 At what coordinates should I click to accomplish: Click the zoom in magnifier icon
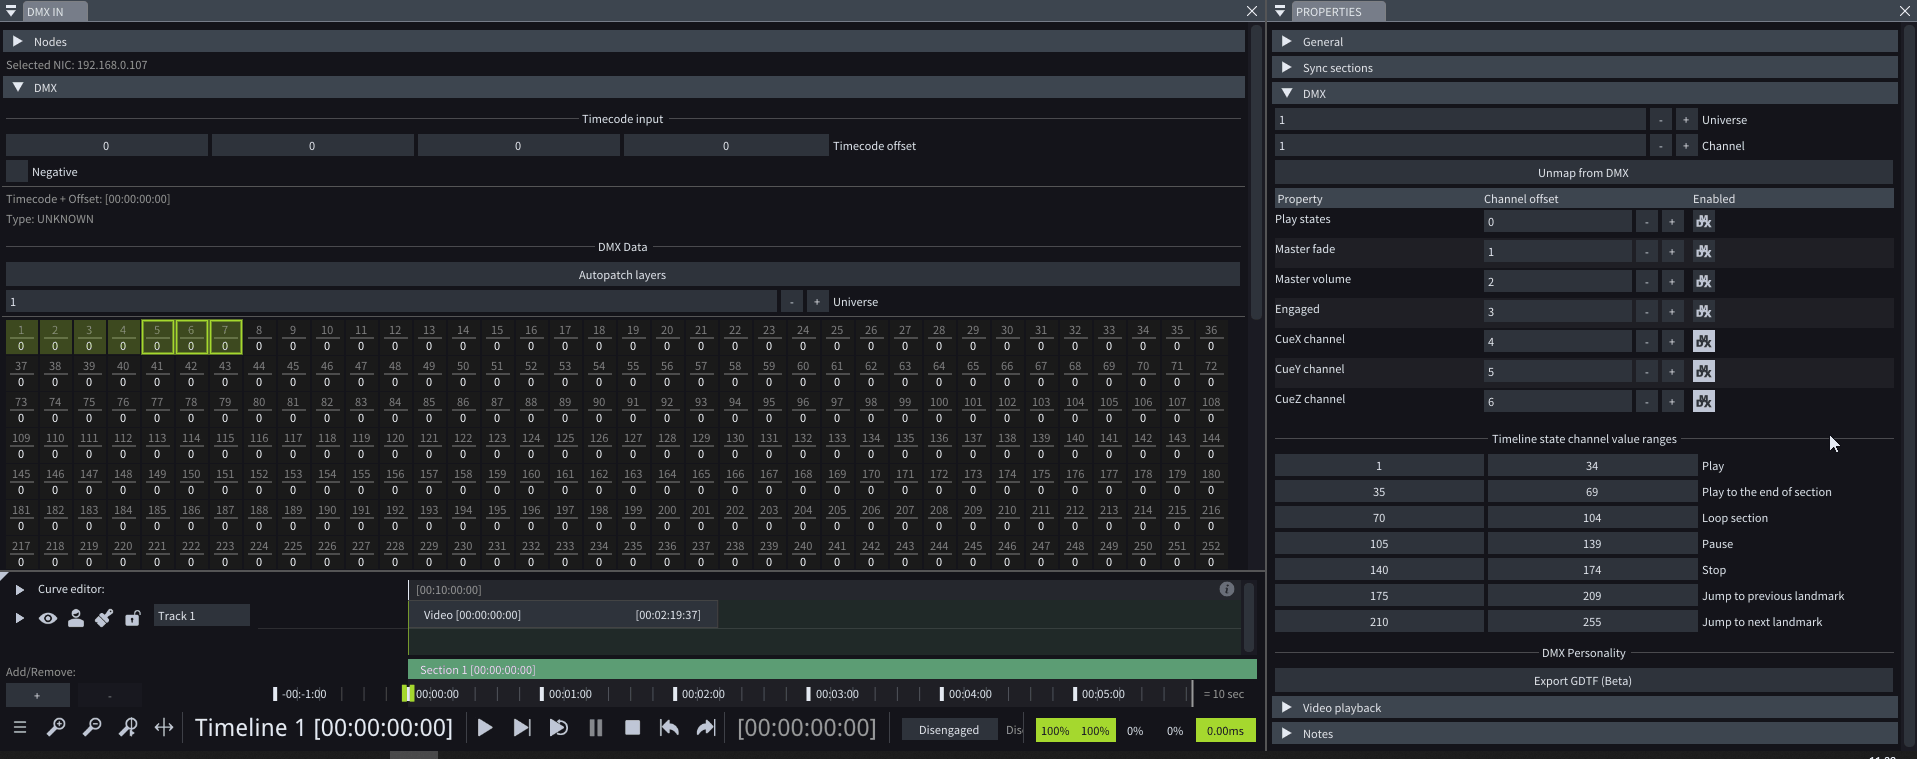[56, 728]
